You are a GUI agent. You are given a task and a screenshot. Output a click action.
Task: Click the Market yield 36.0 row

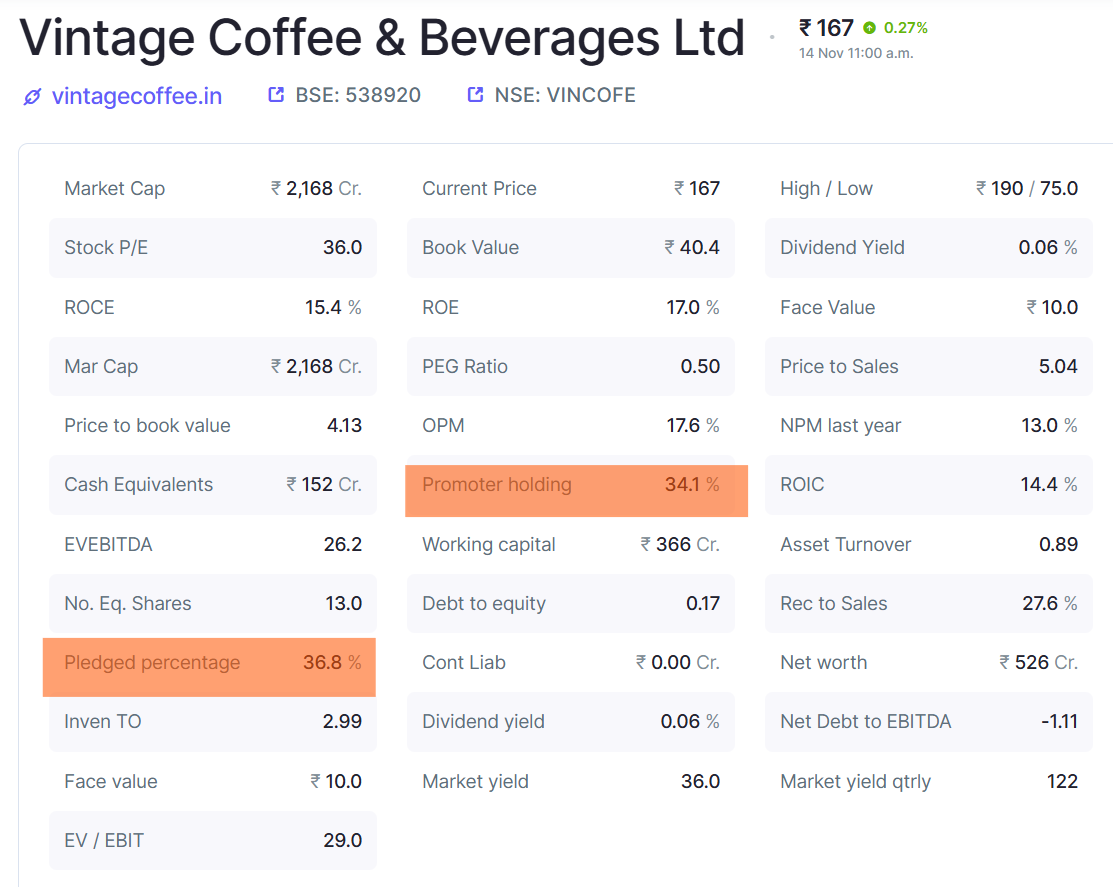[x=571, y=781]
